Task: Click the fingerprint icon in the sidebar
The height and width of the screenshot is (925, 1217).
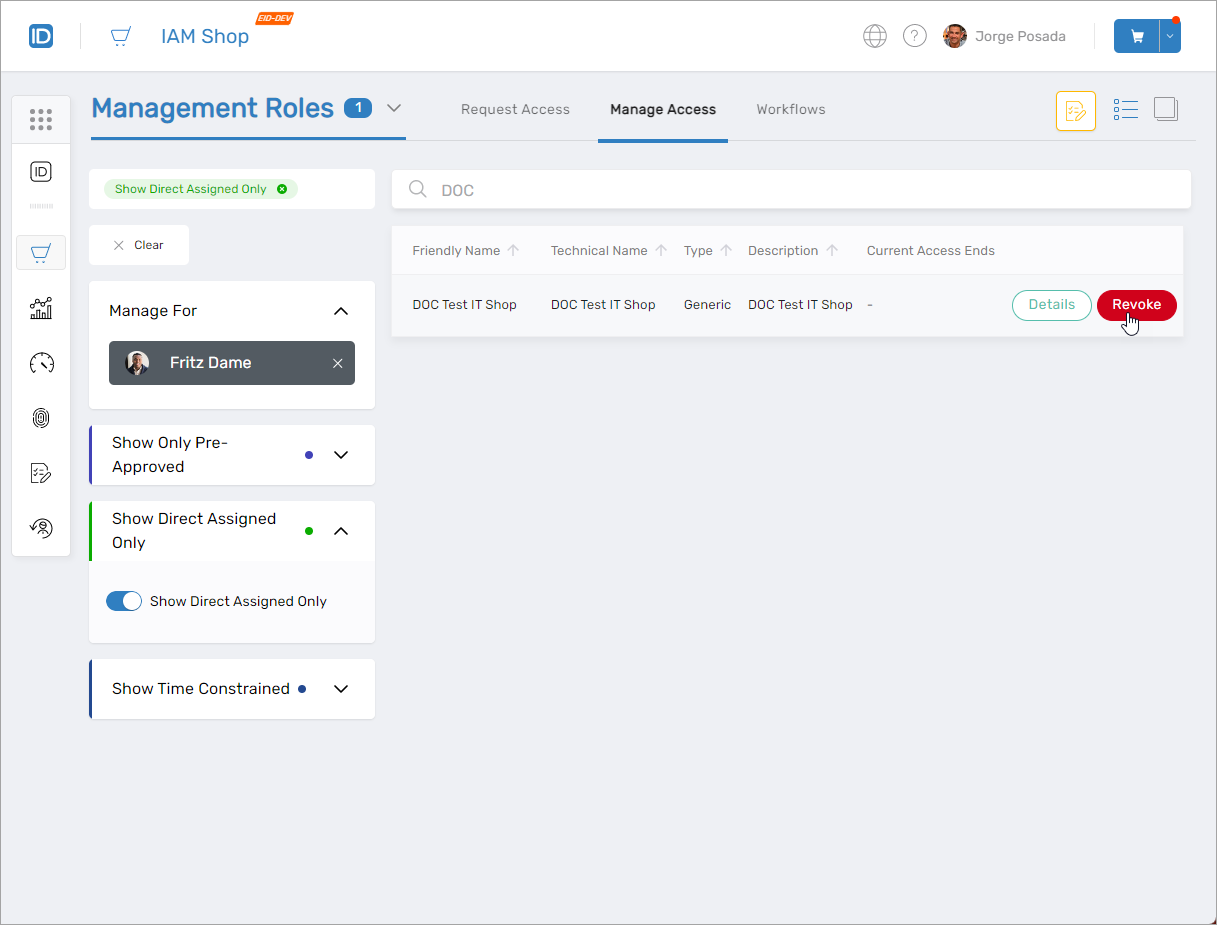Action: (41, 418)
